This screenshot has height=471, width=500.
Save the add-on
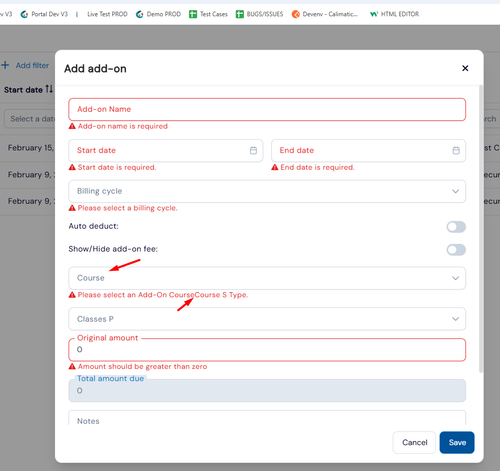tap(457, 442)
